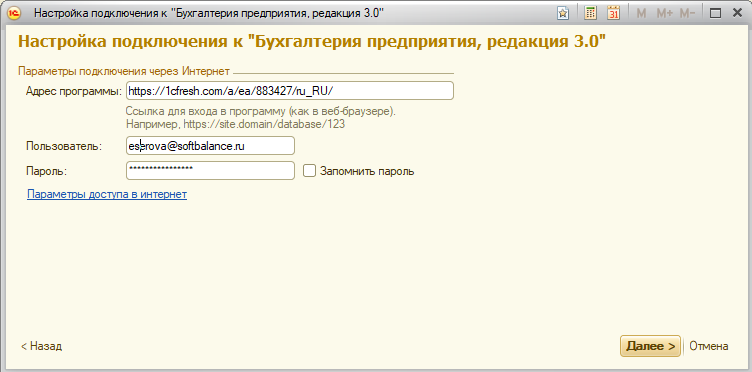Screen dimensions: 752x372
Task: Open the Параметры доступа в интернет link
Action: tap(107, 194)
